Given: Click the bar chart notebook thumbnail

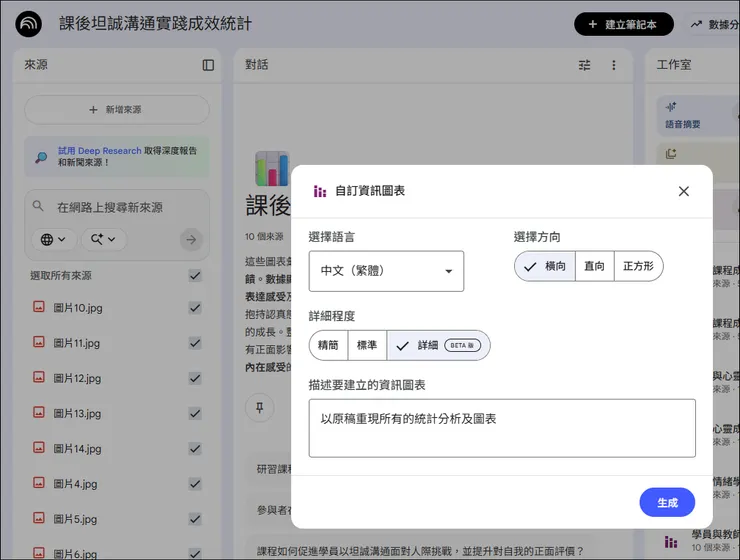Looking at the screenshot, I should pos(272,168).
